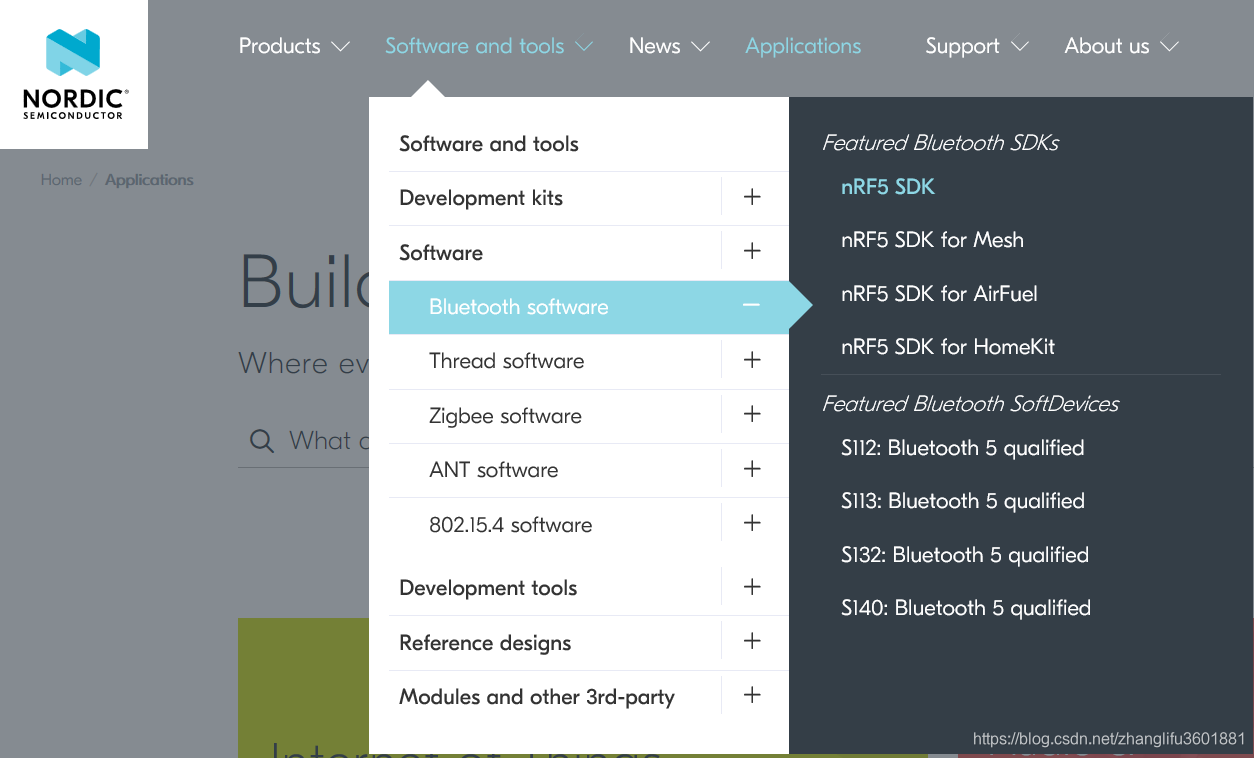Click Applications breadcrumb link

coord(149,180)
